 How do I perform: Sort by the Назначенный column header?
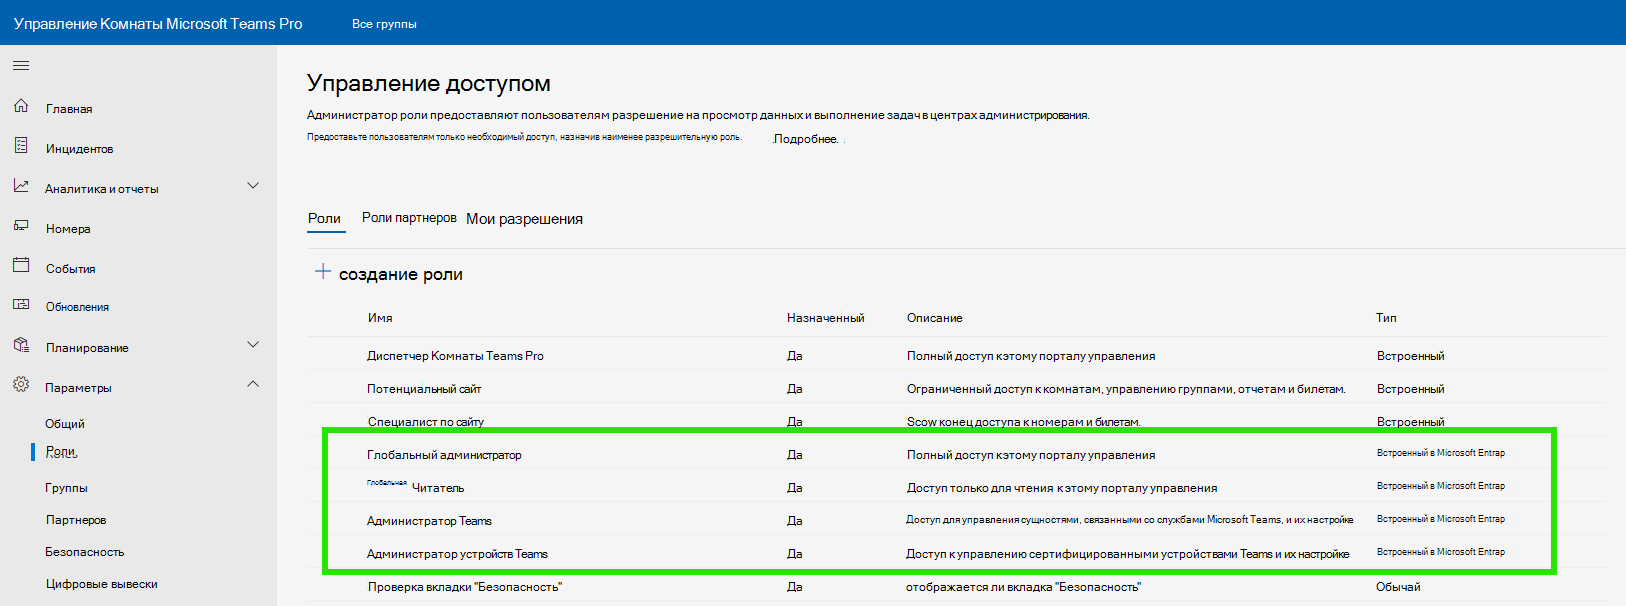coord(825,318)
